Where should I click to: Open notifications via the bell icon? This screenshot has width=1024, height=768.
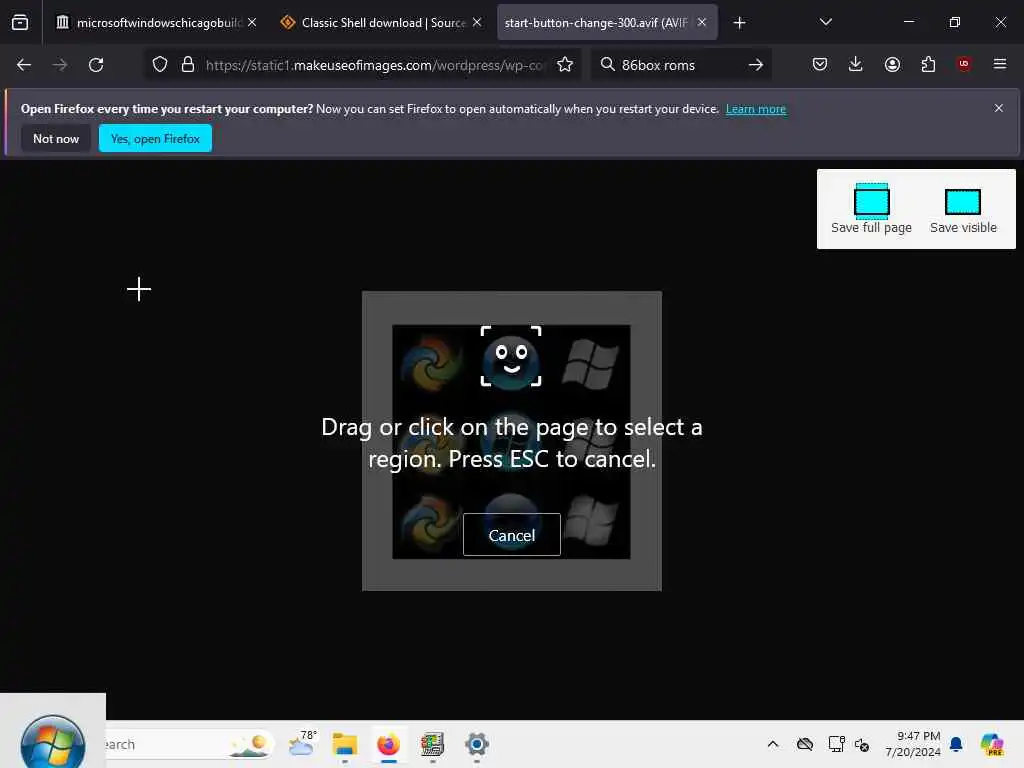pos(956,744)
